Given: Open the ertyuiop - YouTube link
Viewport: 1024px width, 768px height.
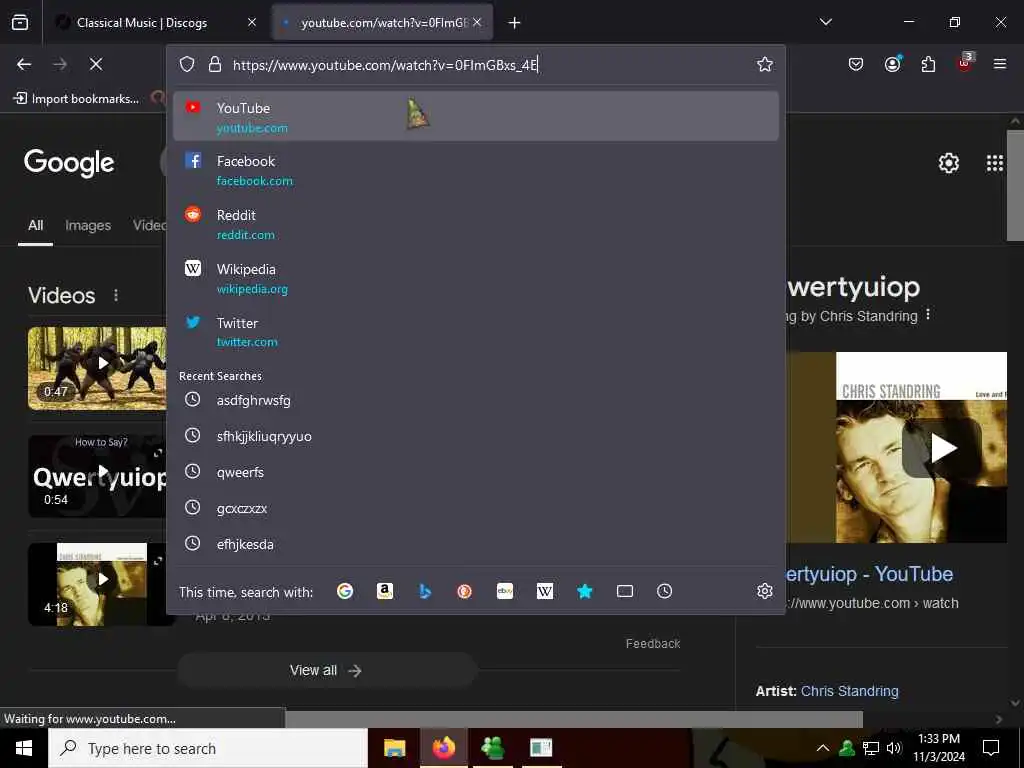Looking at the screenshot, I should [x=869, y=574].
